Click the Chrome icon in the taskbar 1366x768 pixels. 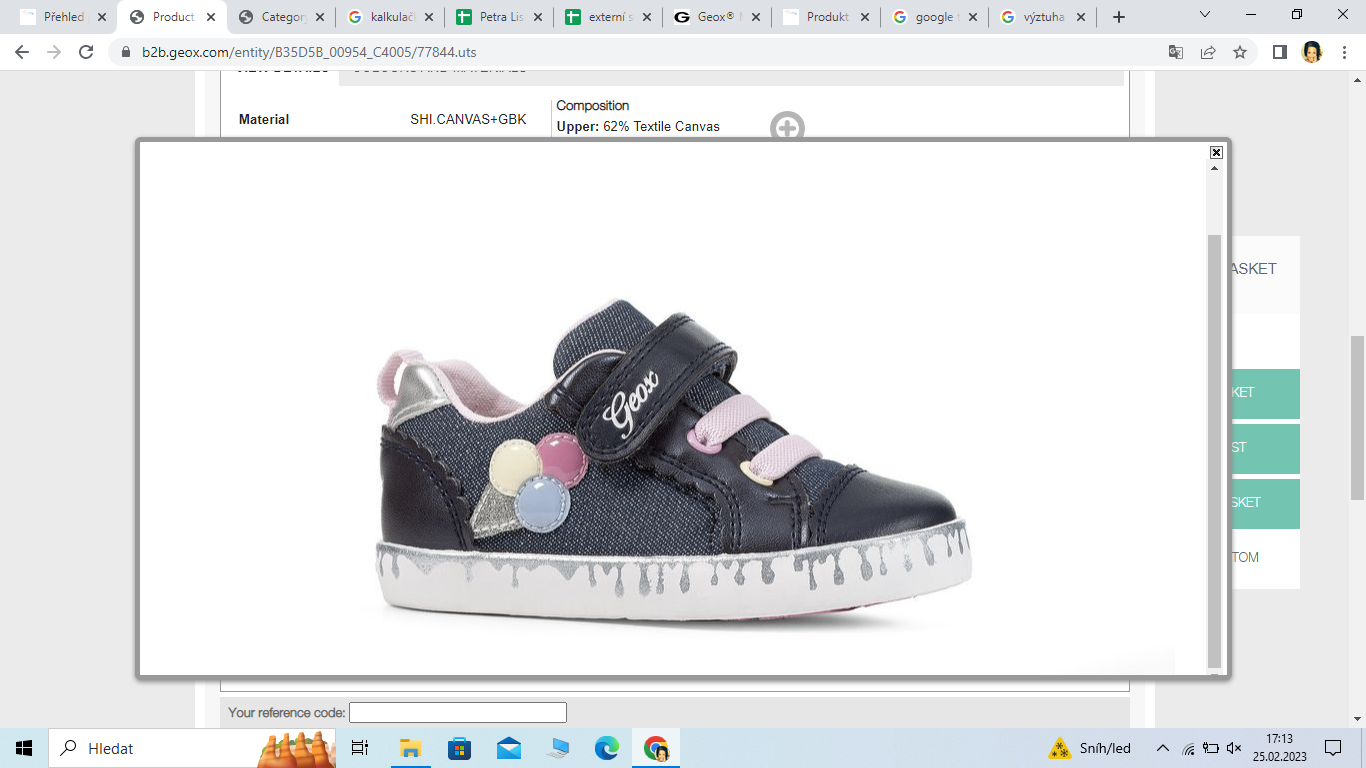click(656, 748)
